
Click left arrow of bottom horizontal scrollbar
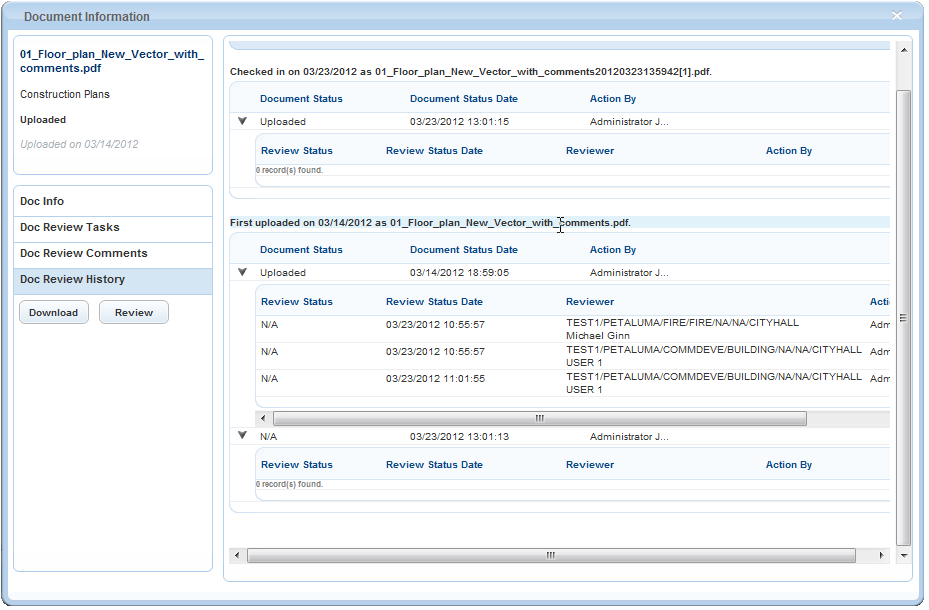(x=237, y=555)
